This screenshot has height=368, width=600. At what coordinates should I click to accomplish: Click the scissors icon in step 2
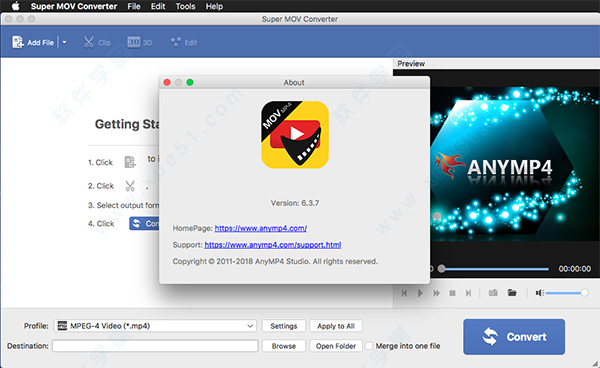coord(130,186)
